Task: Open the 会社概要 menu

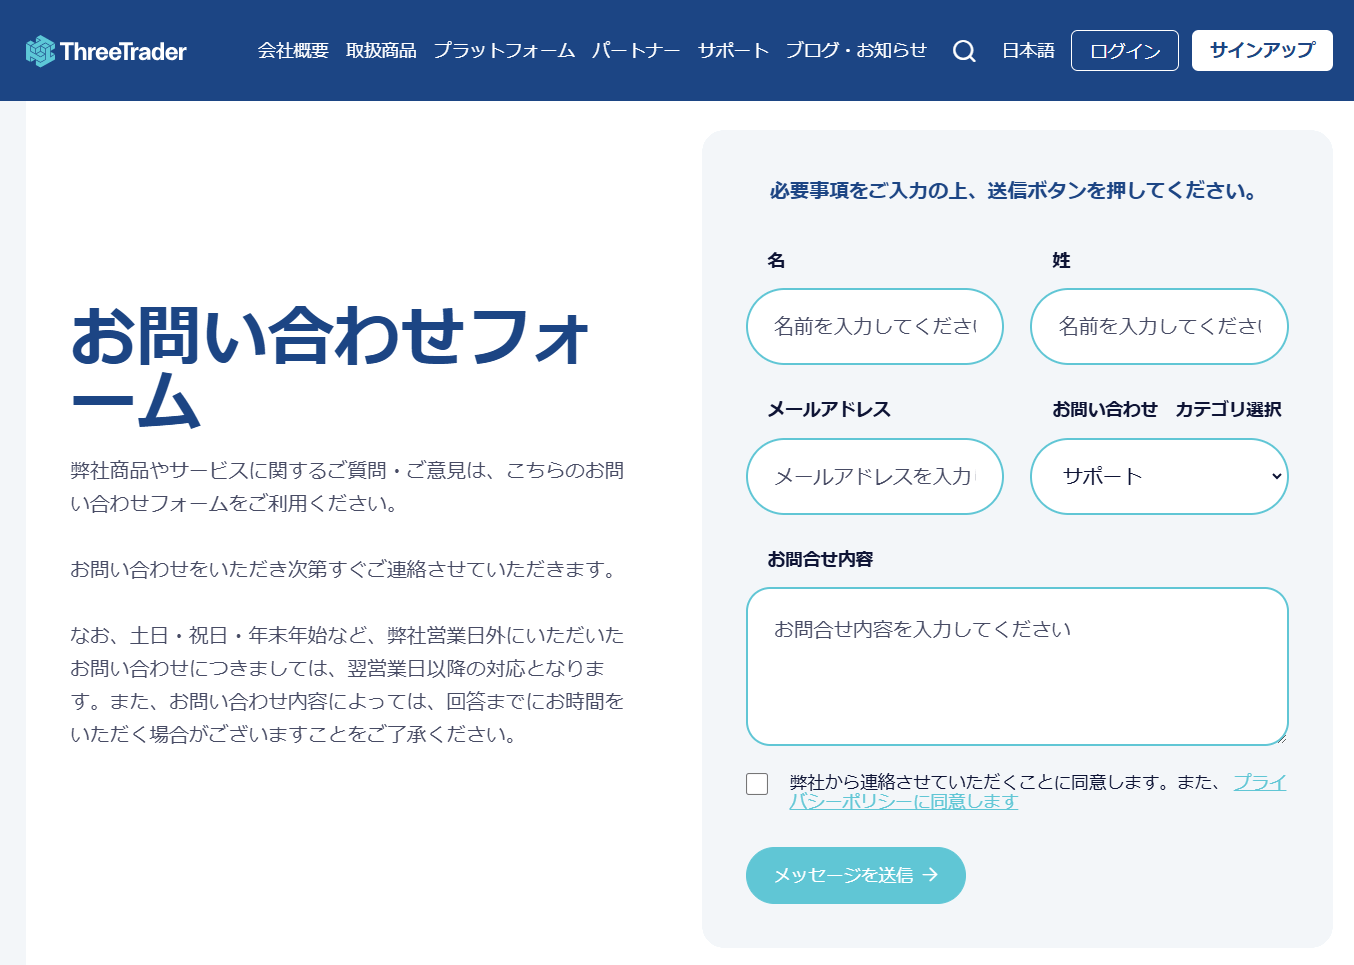Action: point(293,50)
